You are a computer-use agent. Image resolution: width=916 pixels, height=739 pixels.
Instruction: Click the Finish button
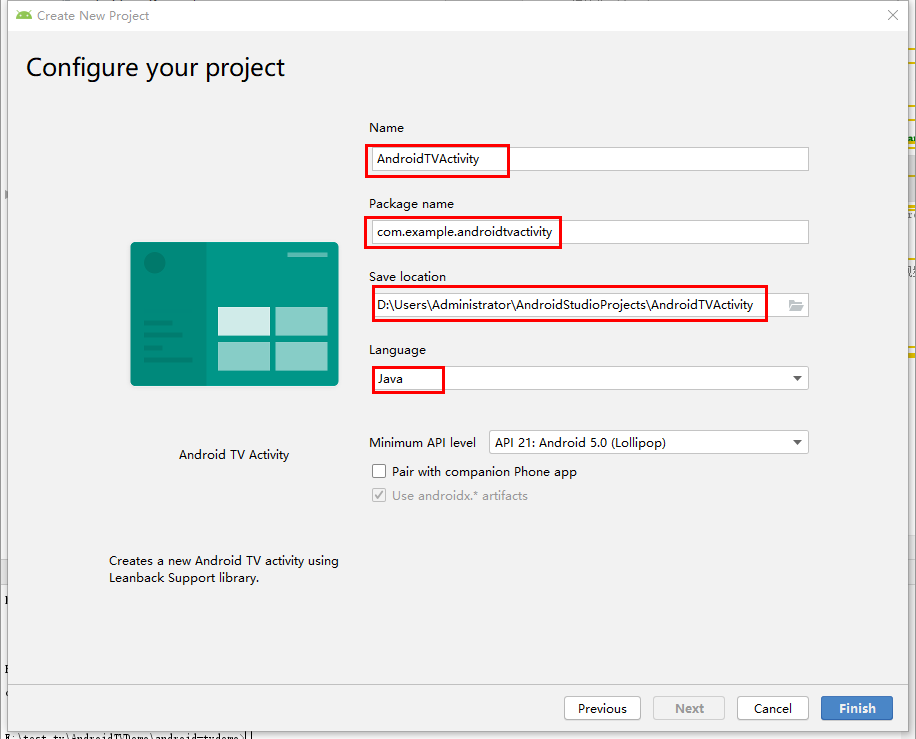(x=856, y=708)
